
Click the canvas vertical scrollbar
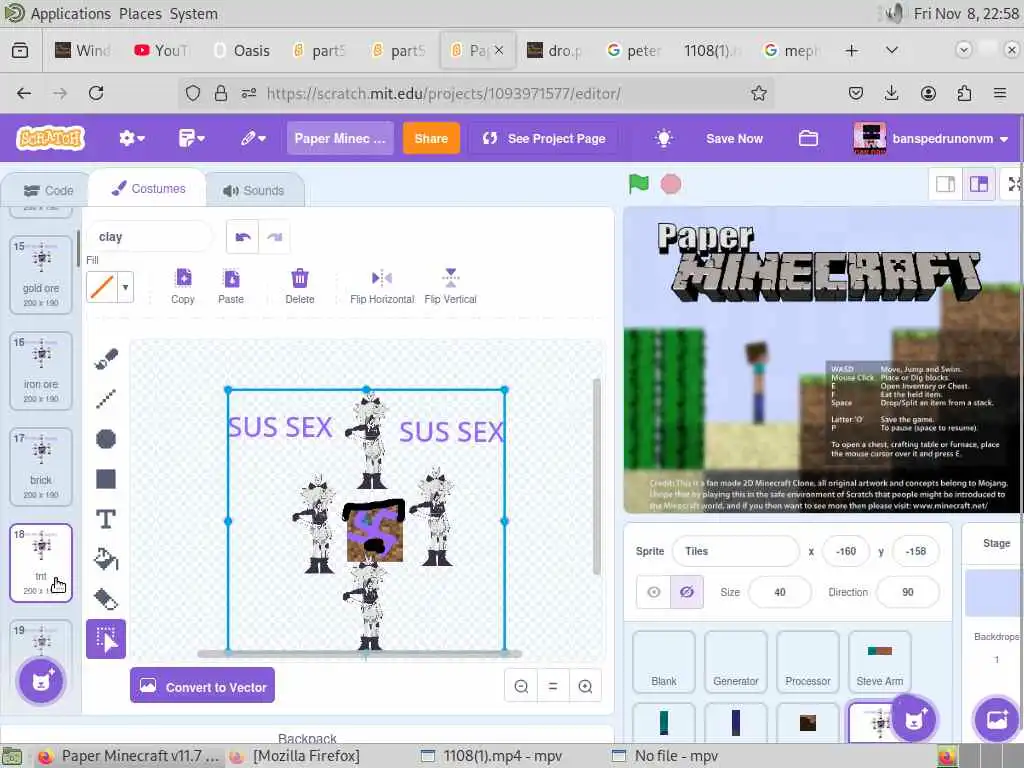tap(596, 477)
